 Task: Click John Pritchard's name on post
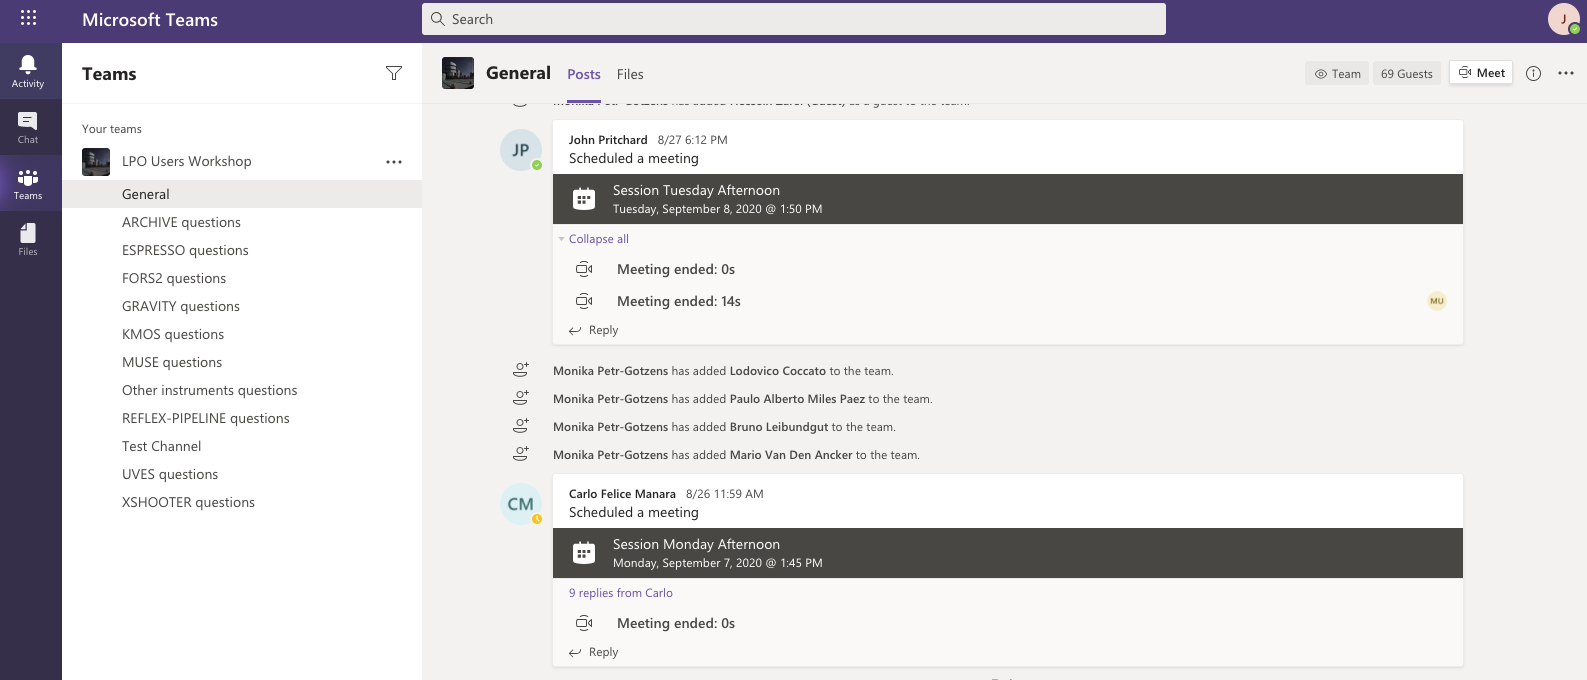608,140
